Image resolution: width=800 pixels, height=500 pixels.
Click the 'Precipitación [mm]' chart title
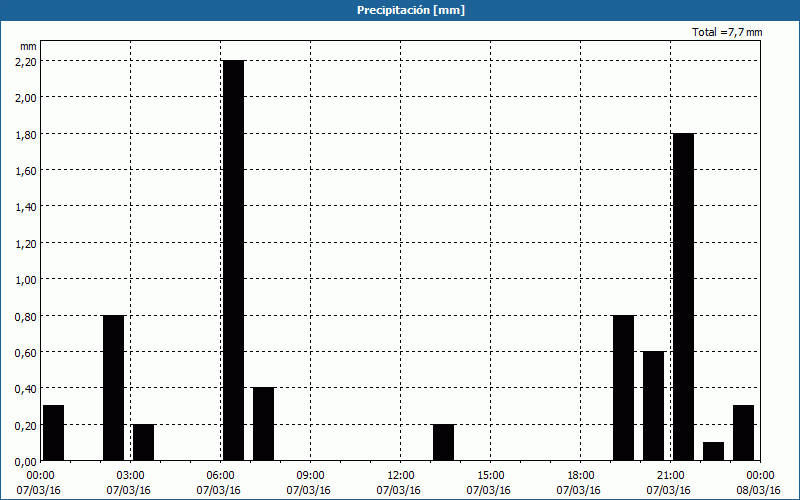point(411,10)
